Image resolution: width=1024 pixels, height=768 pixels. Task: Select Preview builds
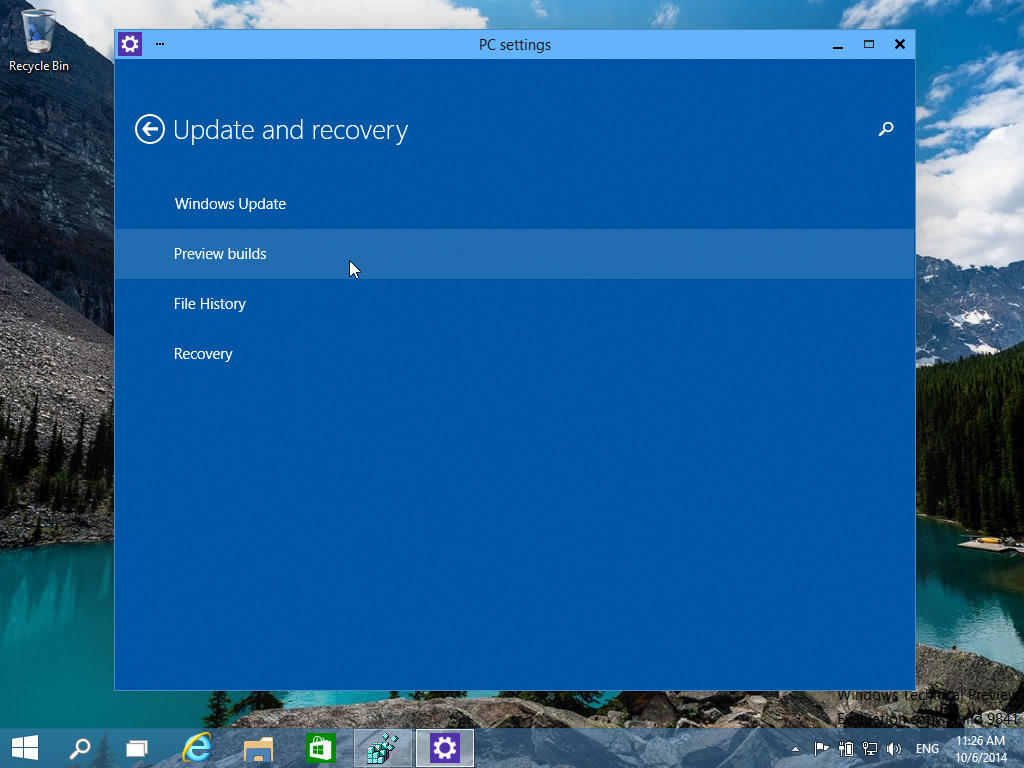515,254
